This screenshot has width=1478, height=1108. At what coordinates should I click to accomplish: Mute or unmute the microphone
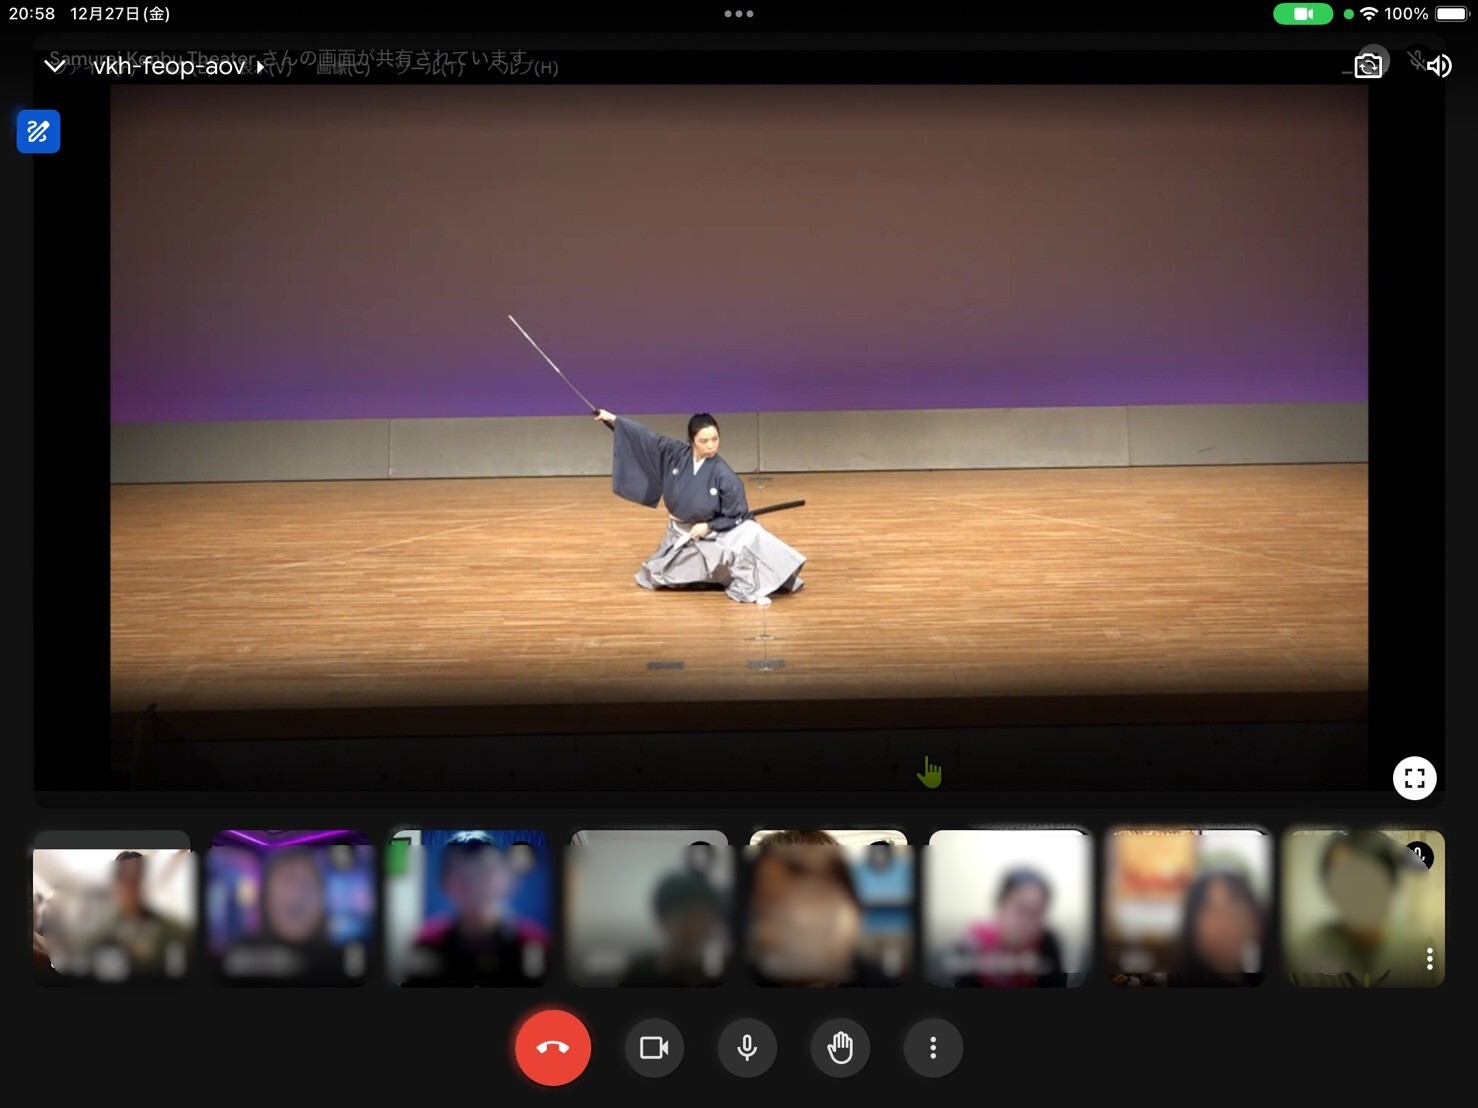pos(747,1047)
